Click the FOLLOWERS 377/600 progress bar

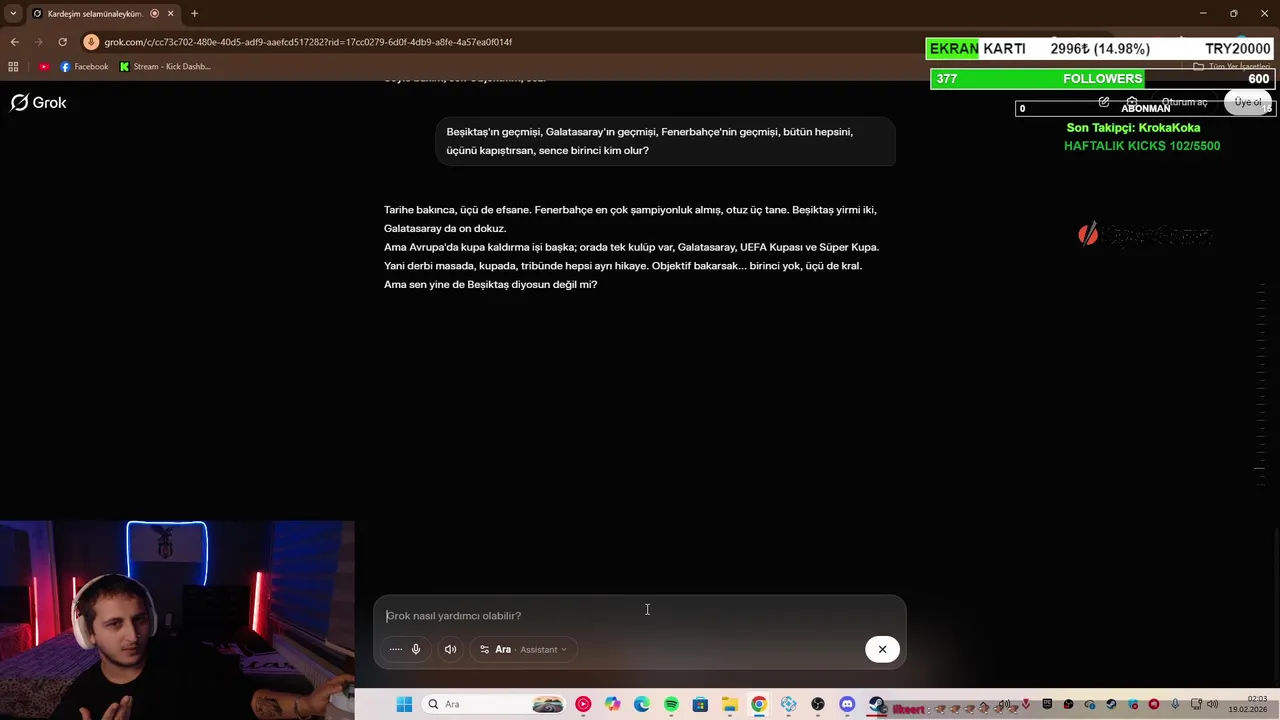point(1102,79)
